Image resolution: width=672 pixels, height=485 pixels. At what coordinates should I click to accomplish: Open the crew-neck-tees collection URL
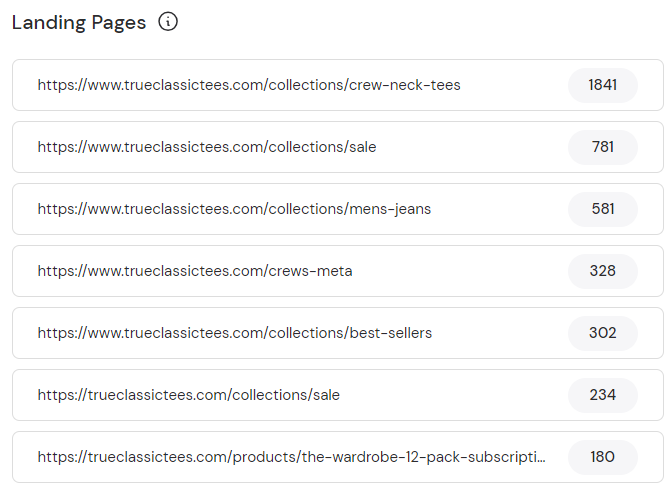tap(249, 85)
